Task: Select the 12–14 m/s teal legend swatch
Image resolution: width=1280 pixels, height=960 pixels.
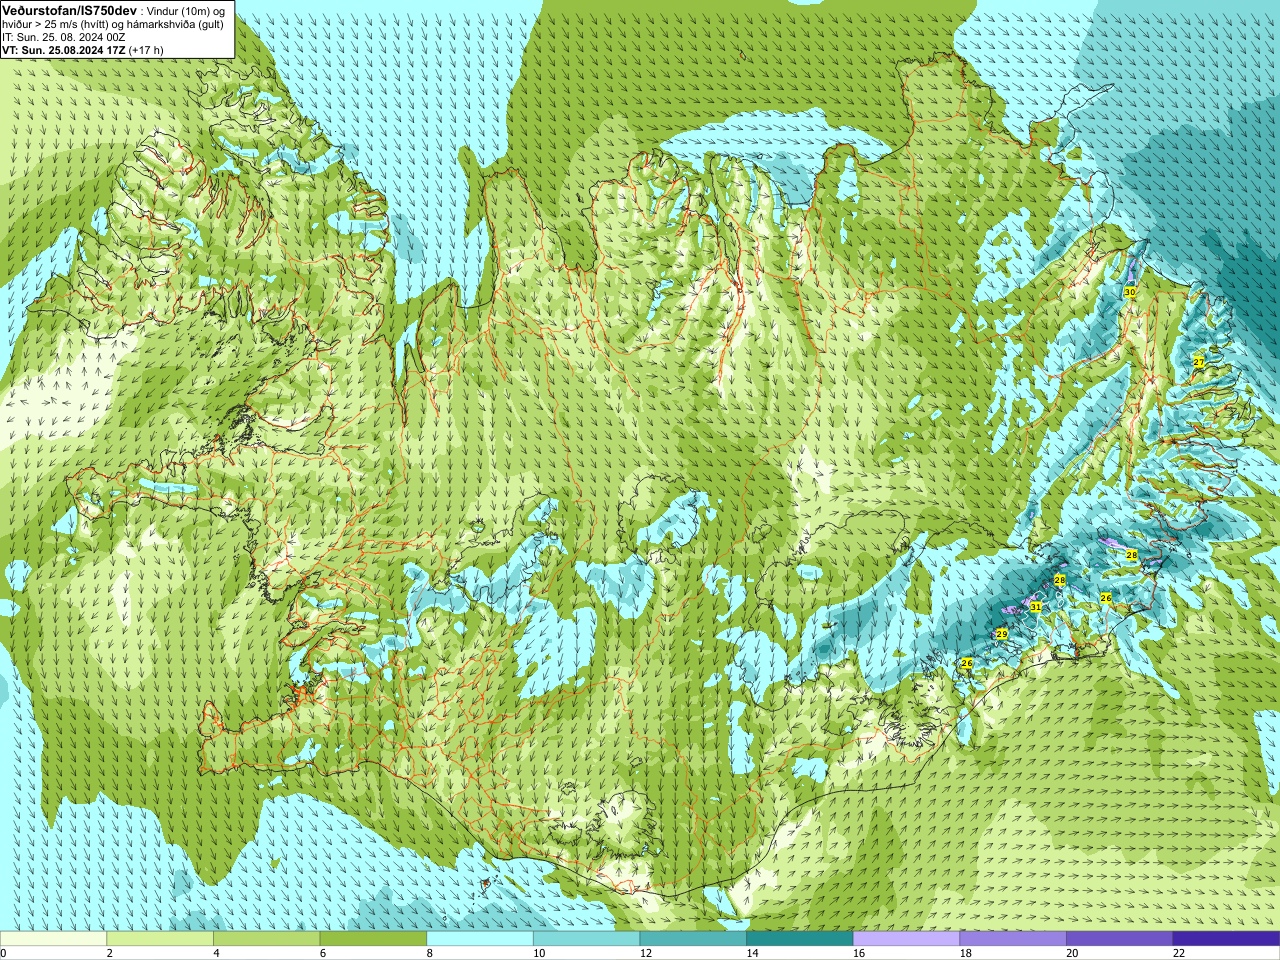Action: 693,939
